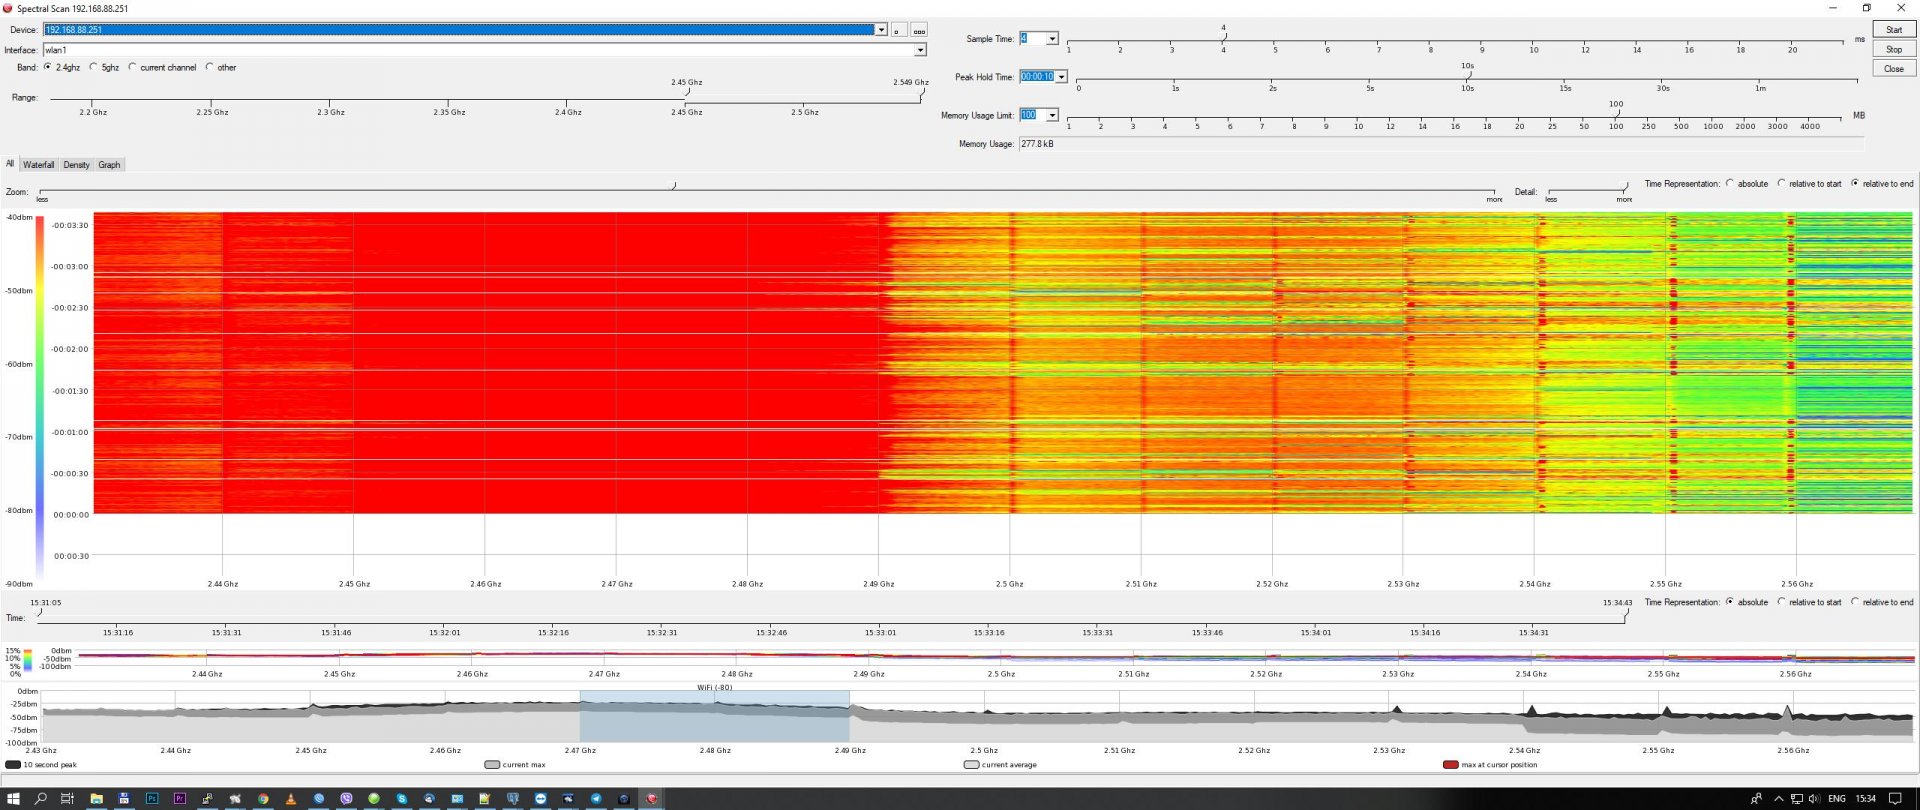Open the Peak Hold Time dropdown

click(x=1061, y=77)
